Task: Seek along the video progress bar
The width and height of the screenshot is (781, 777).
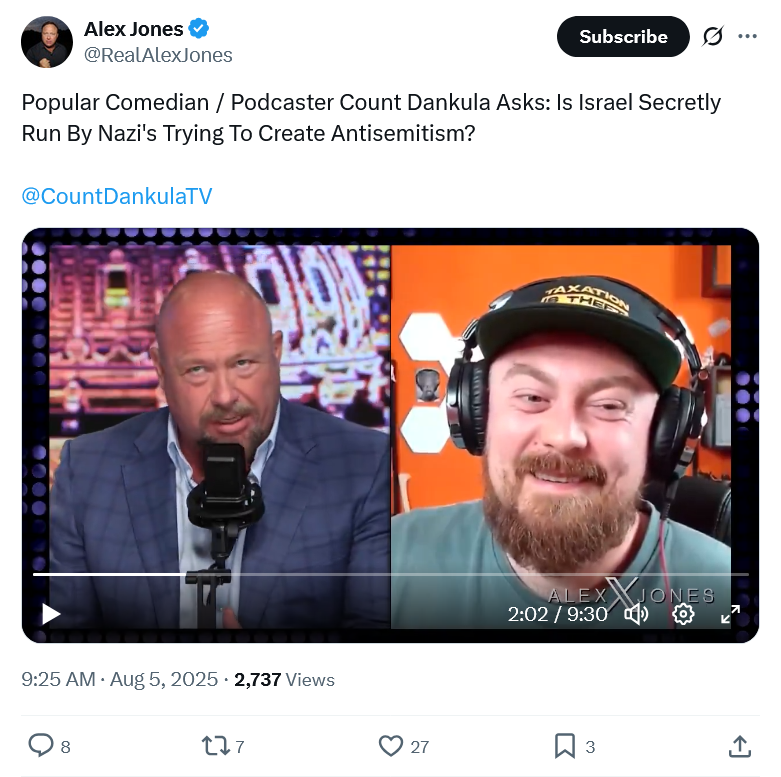Action: click(390, 574)
